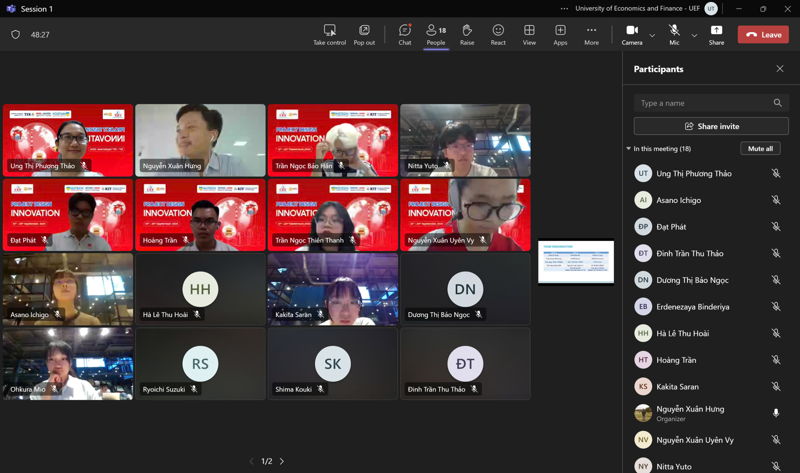Toggle the Camera on or off
800x473 pixels.
[x=632, y=34]
